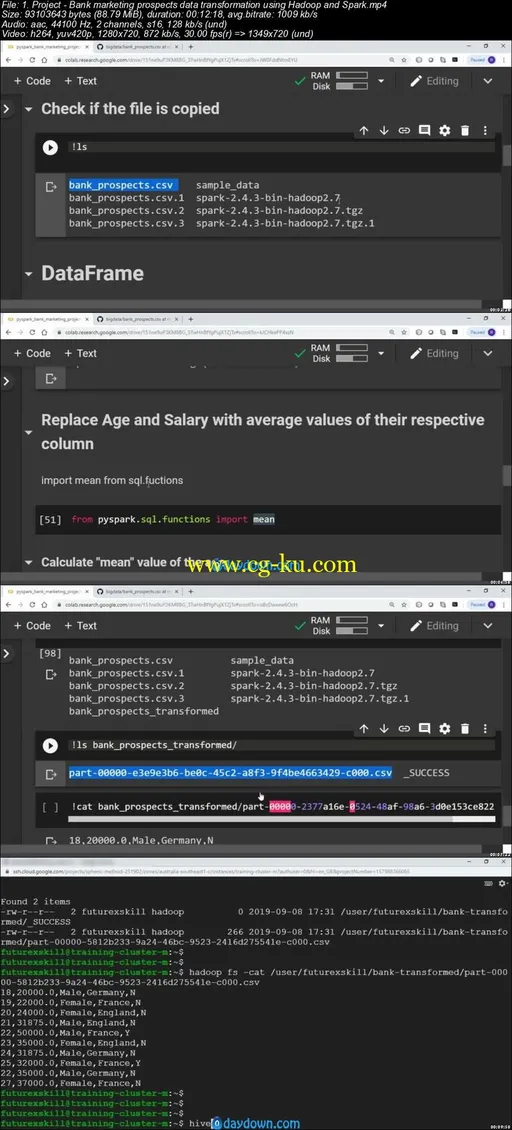Click the Disk usage bar in the Check if the file is copied frame
This screenshot has height=1130, width=512.
pos(352,86)
